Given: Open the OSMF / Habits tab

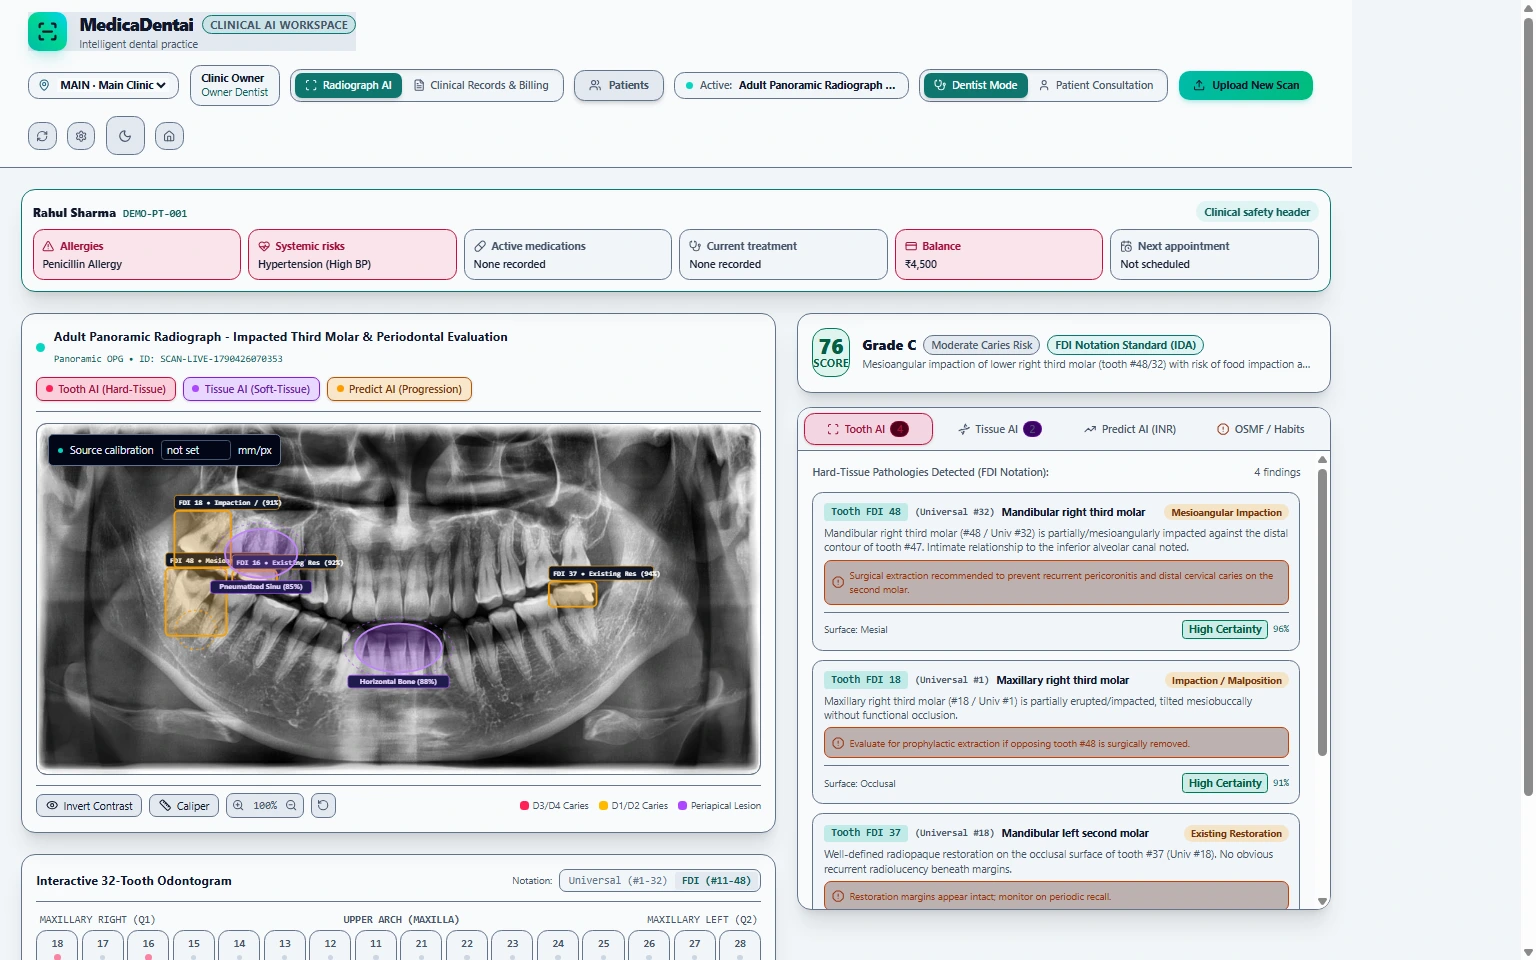Looking at the screenshot, I should click(x=1260, y=429).
